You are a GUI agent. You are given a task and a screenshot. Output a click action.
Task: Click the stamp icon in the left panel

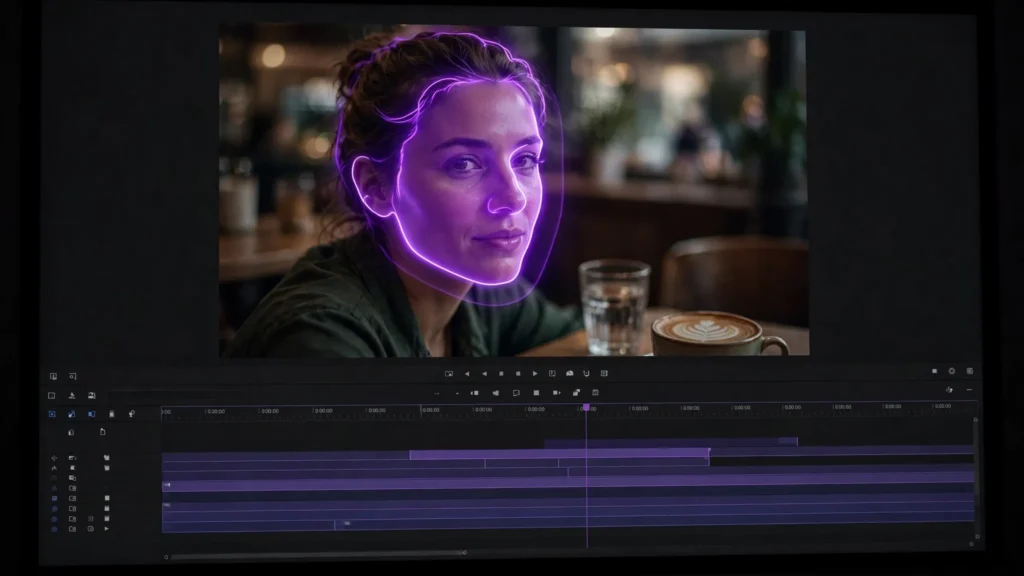tap(72, 396)
